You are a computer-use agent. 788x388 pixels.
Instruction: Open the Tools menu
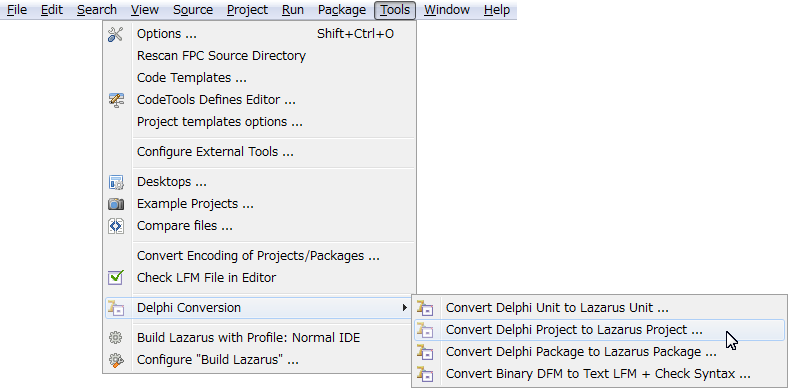coord(395,10)
